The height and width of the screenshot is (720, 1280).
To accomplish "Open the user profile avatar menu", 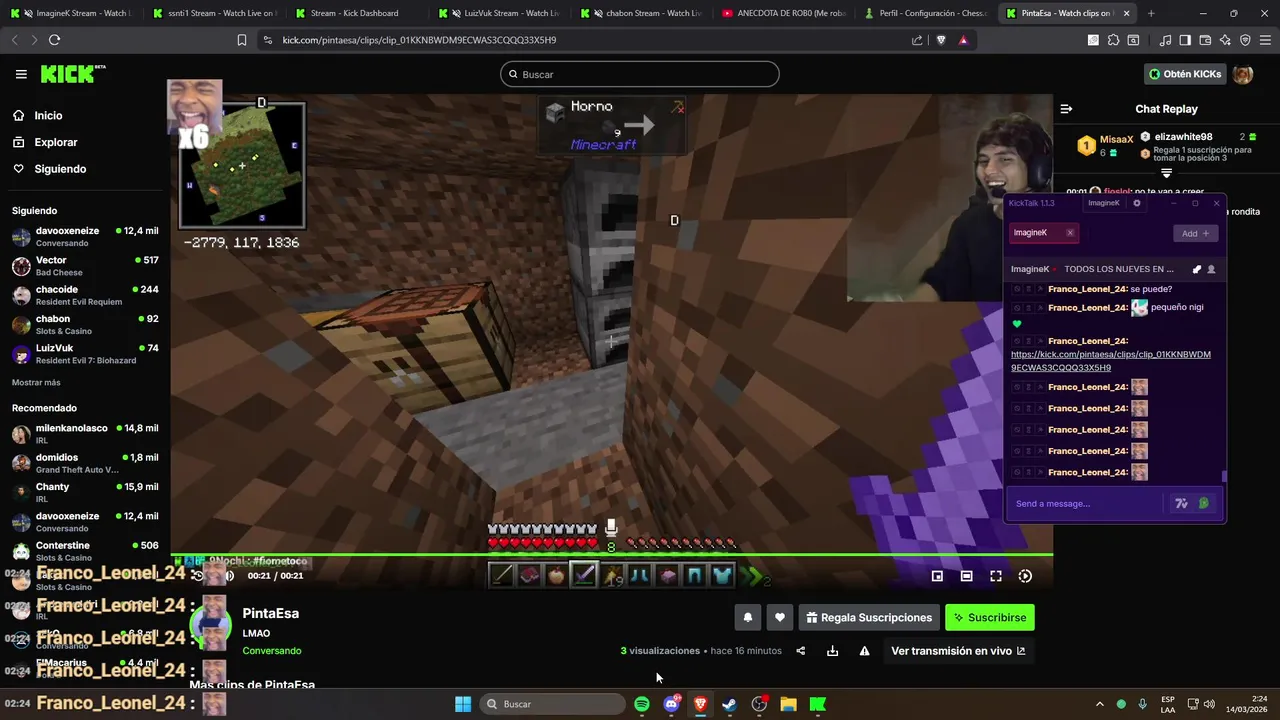I will tap(1243, 74).
